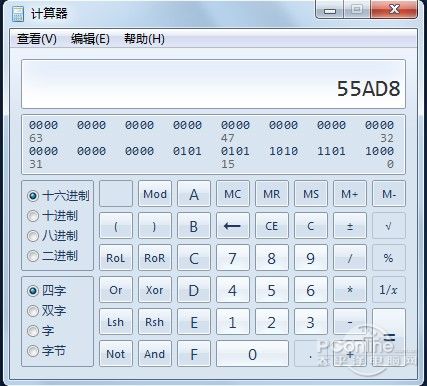Click the MC memory clear button

[233, 194]
